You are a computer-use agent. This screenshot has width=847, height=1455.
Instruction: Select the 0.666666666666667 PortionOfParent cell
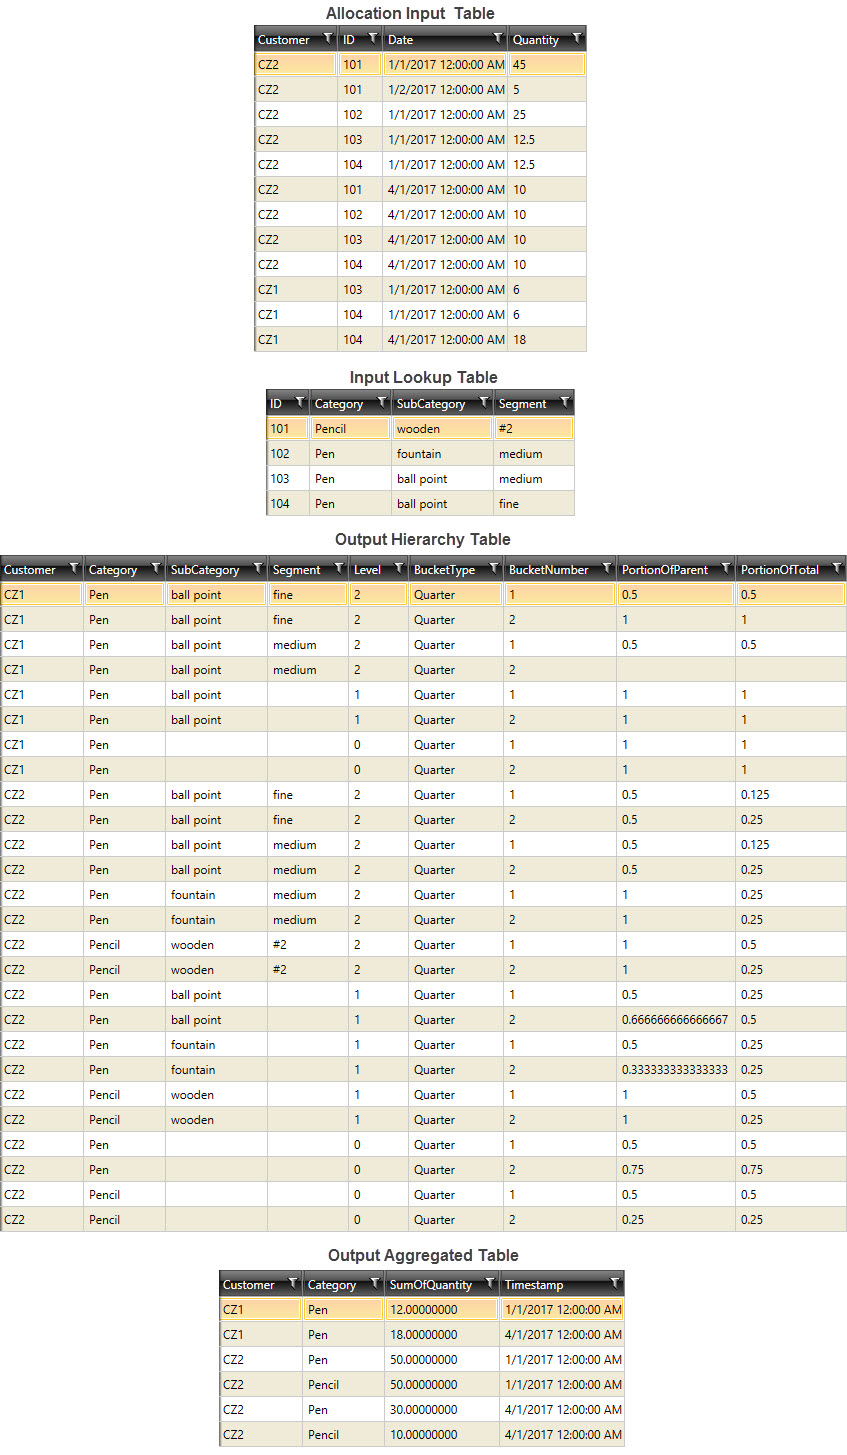(x=675, y=1020)
